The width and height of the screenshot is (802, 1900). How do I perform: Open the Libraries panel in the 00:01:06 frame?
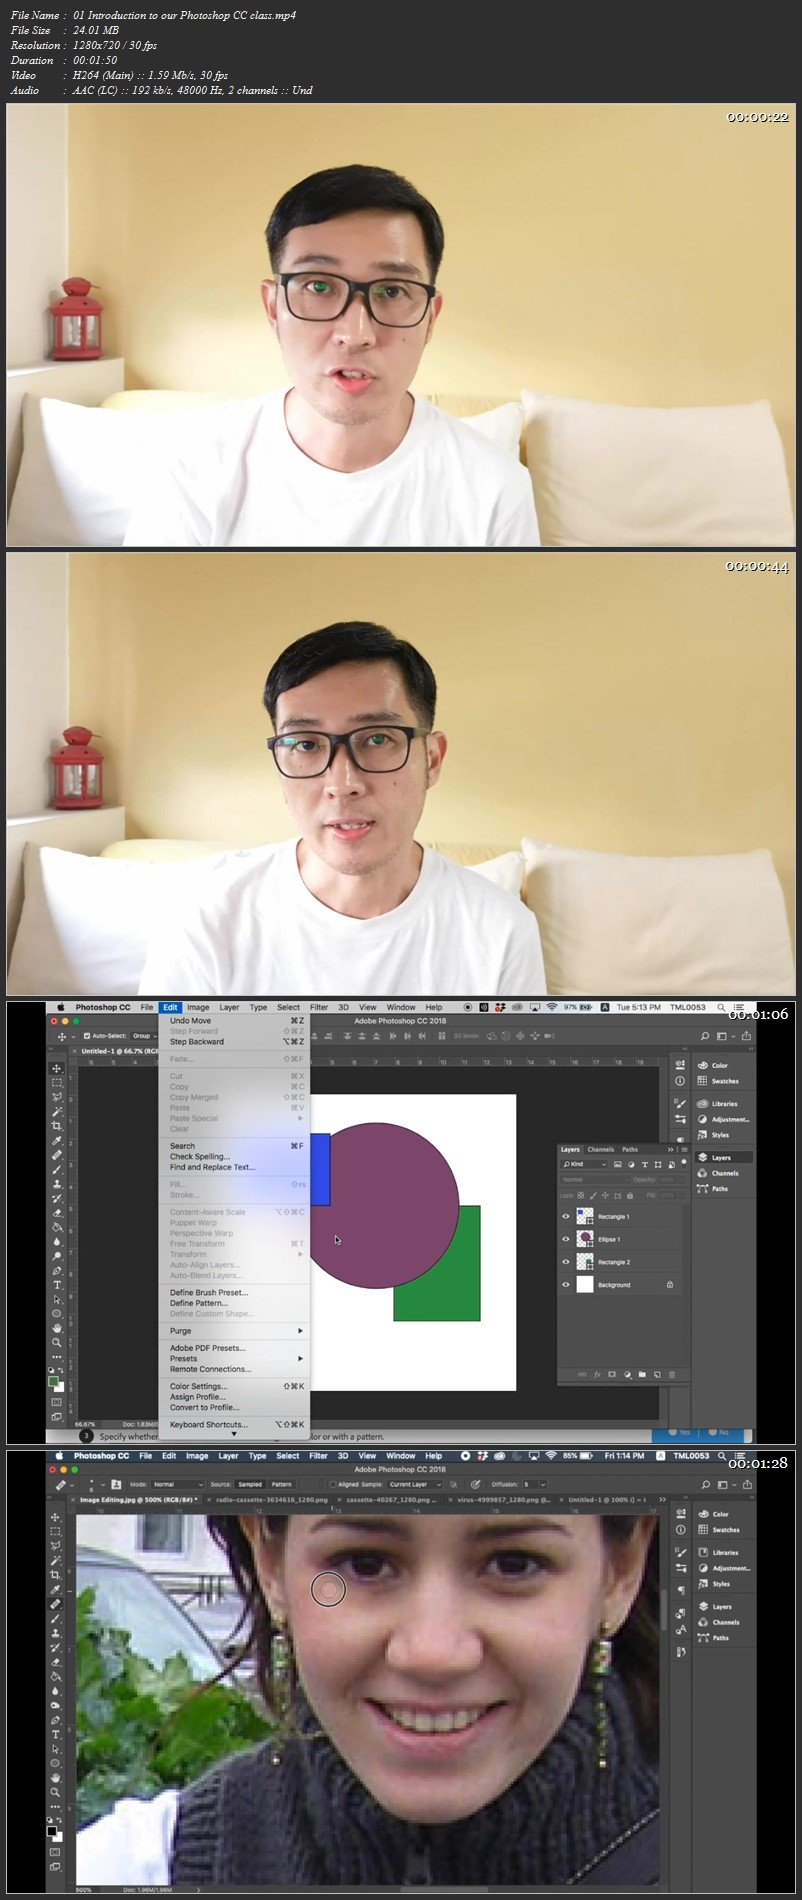coord(718,1104)
